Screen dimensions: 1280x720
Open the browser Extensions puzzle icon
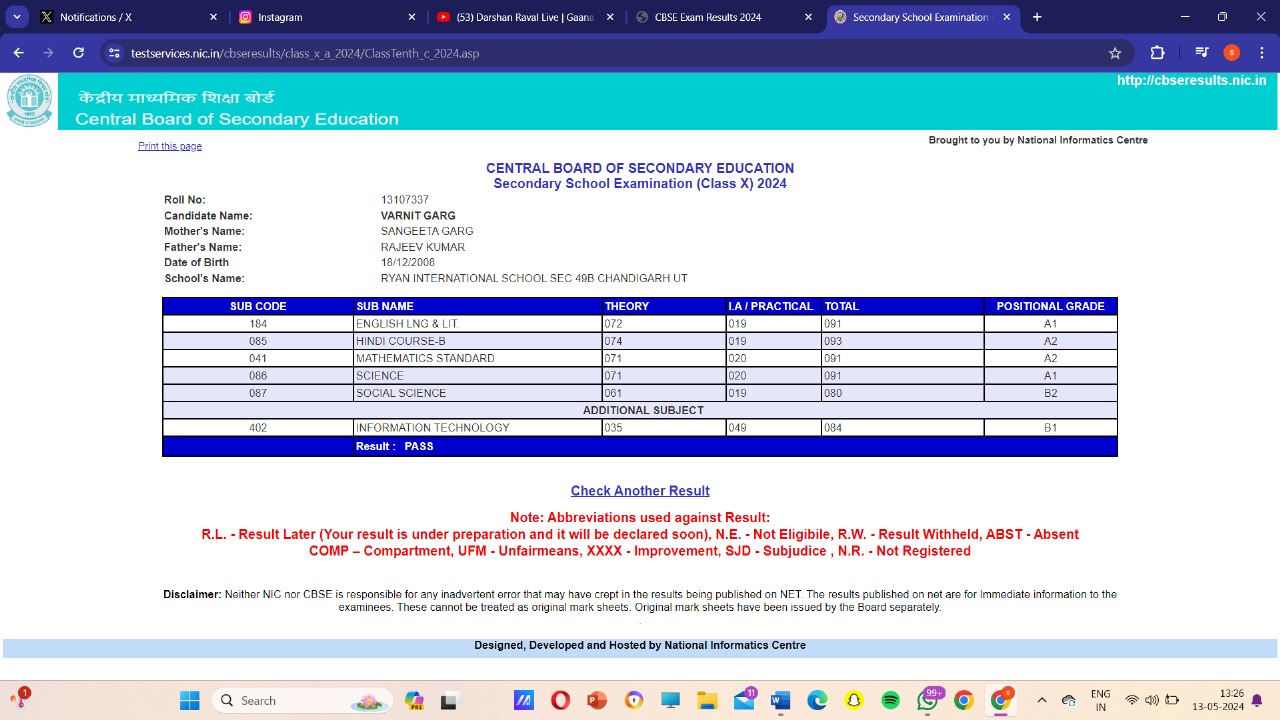click(x=1157, y=53)
